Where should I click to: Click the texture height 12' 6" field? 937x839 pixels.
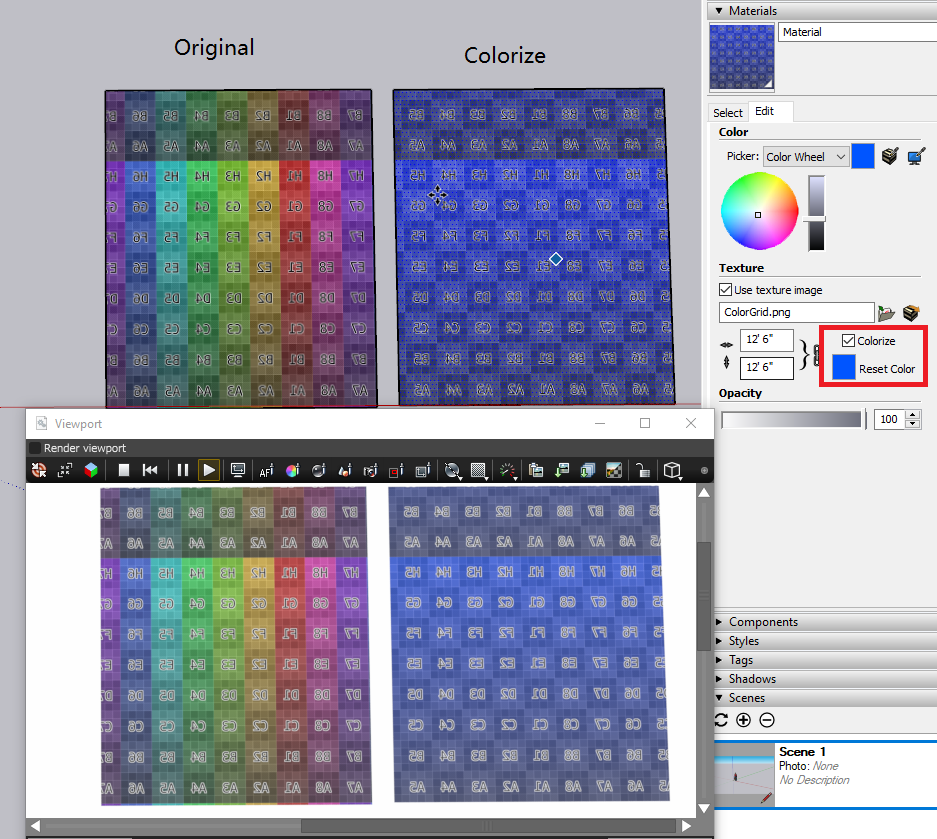click(767, 368)
